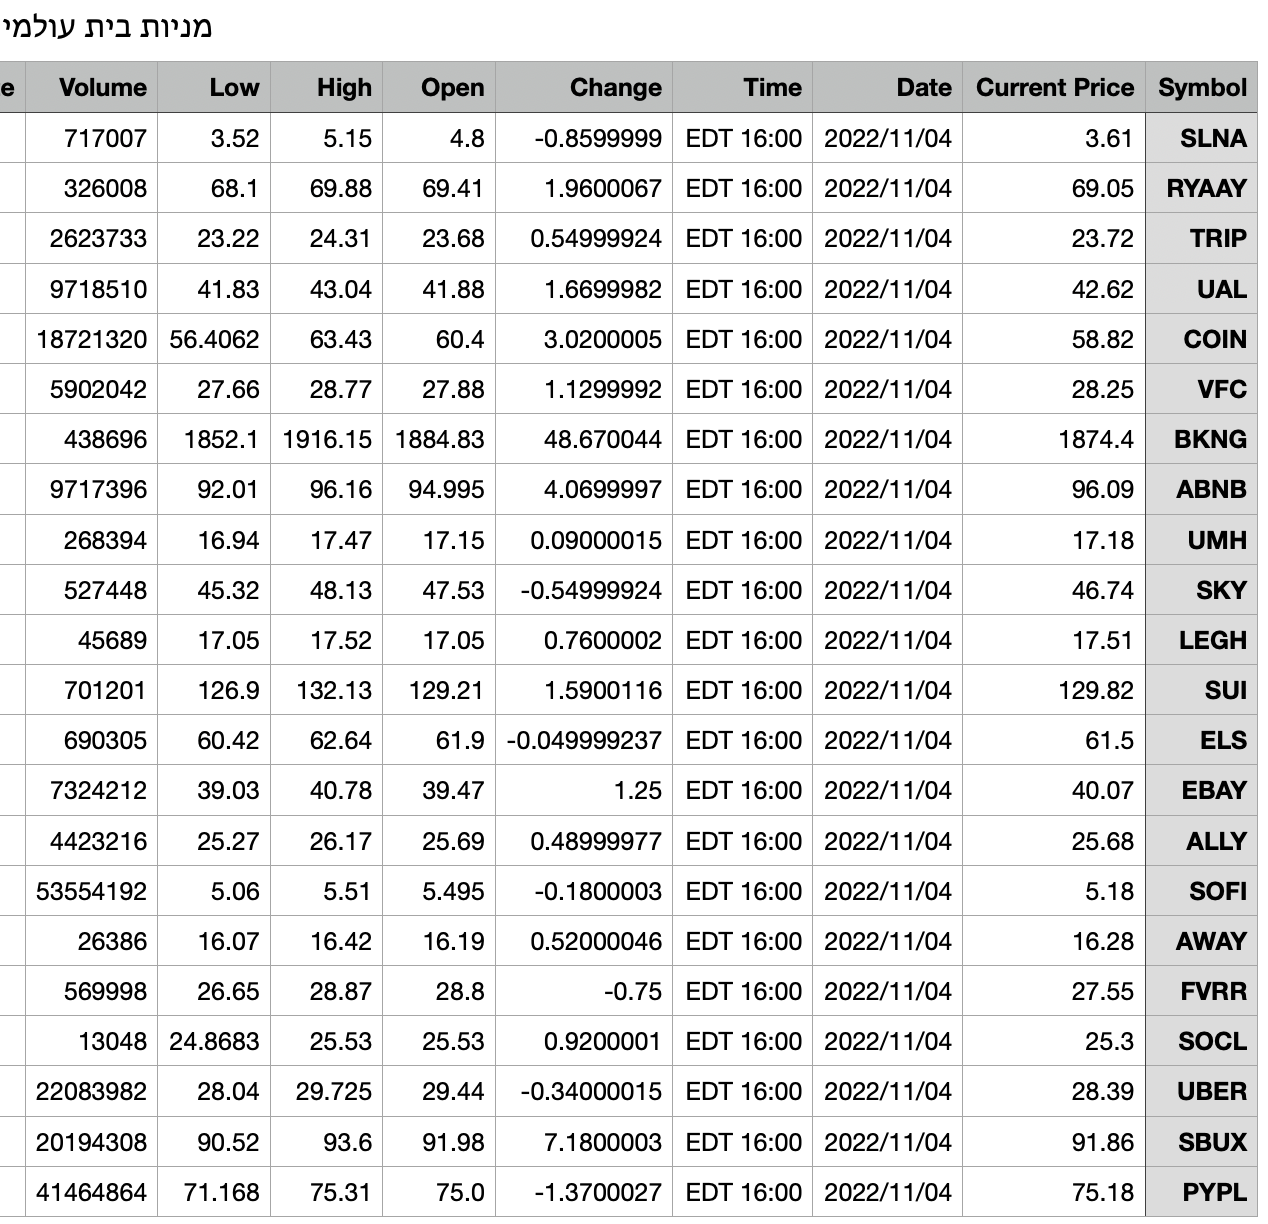This screenshot has width=1268, height=1224.
Task: Select the change value 7.1800003
Action: (x=584, y=1142)
